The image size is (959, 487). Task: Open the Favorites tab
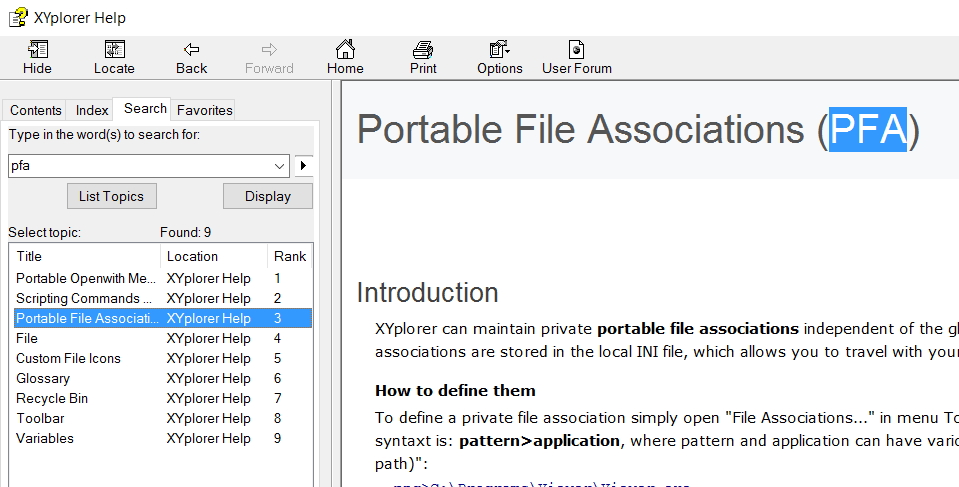coord(204,110)
